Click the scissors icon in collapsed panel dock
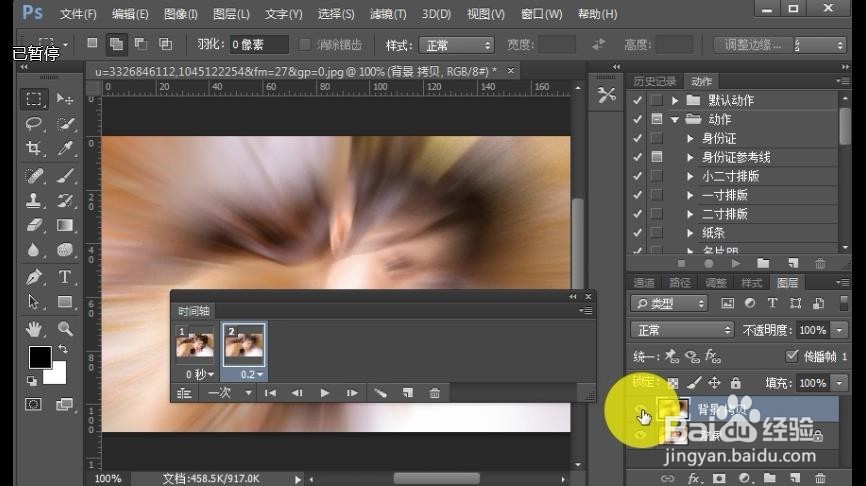This screenshot has width=866, height=486. 606,94
